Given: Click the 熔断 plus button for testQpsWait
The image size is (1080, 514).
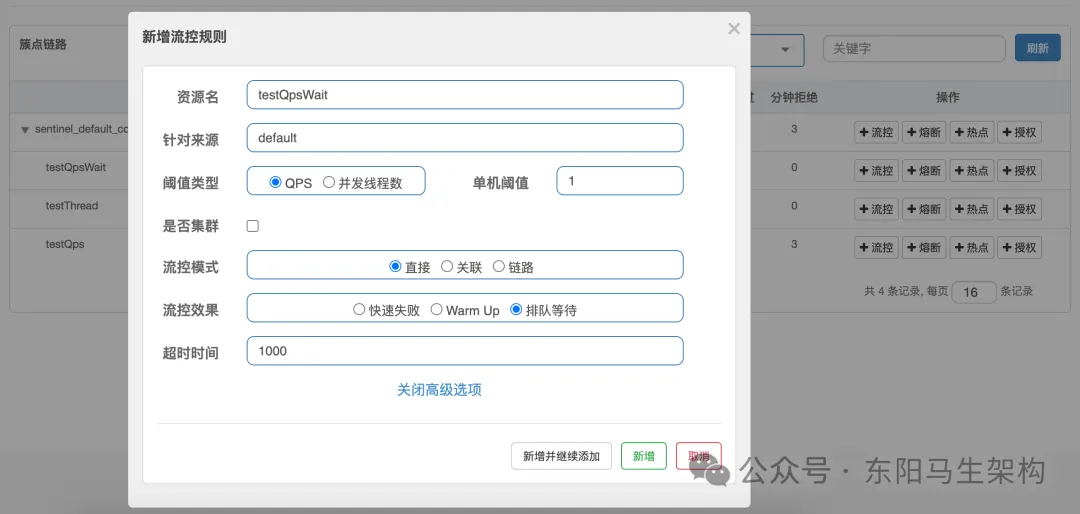Looking at the screenshot, I should pos(924,170).
